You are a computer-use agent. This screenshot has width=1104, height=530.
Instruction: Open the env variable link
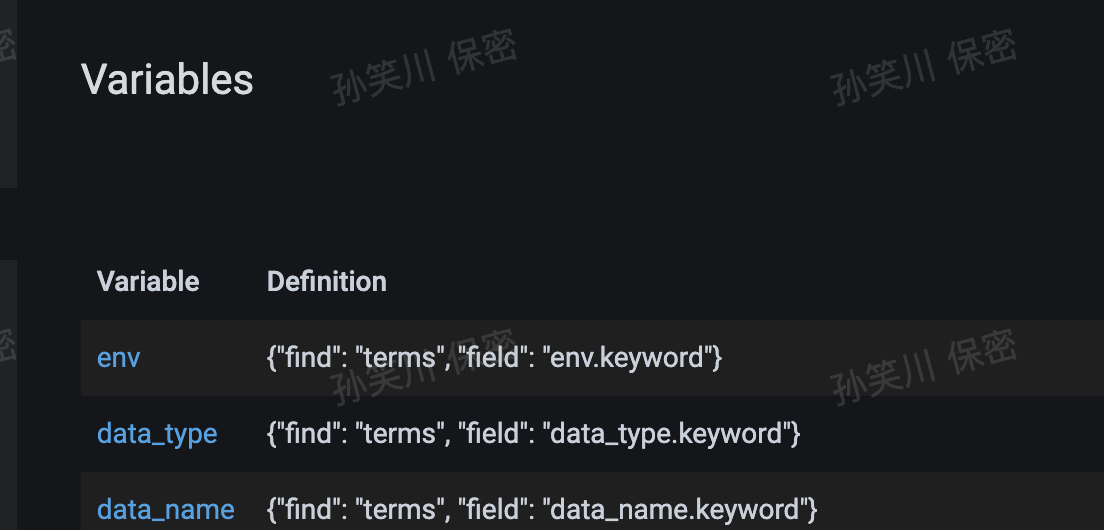click(118, 358)
